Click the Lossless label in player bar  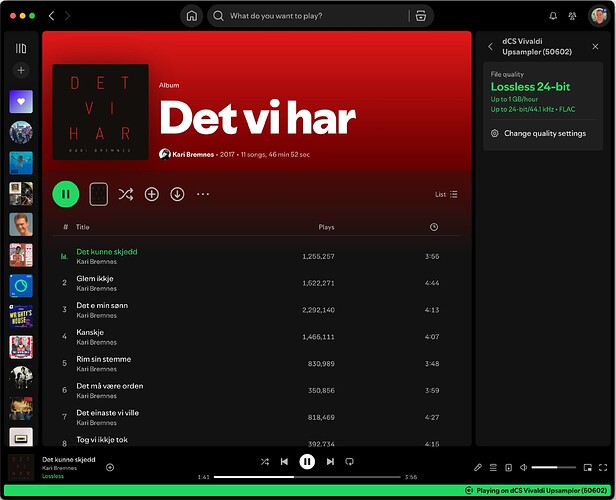pos(53,476)
